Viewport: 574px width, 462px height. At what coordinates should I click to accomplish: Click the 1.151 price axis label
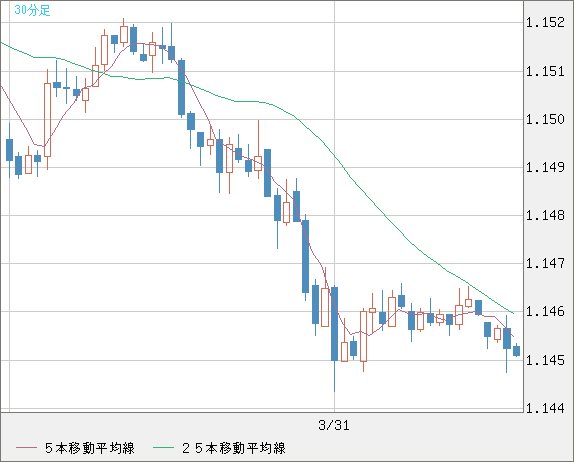coord(545,71)
